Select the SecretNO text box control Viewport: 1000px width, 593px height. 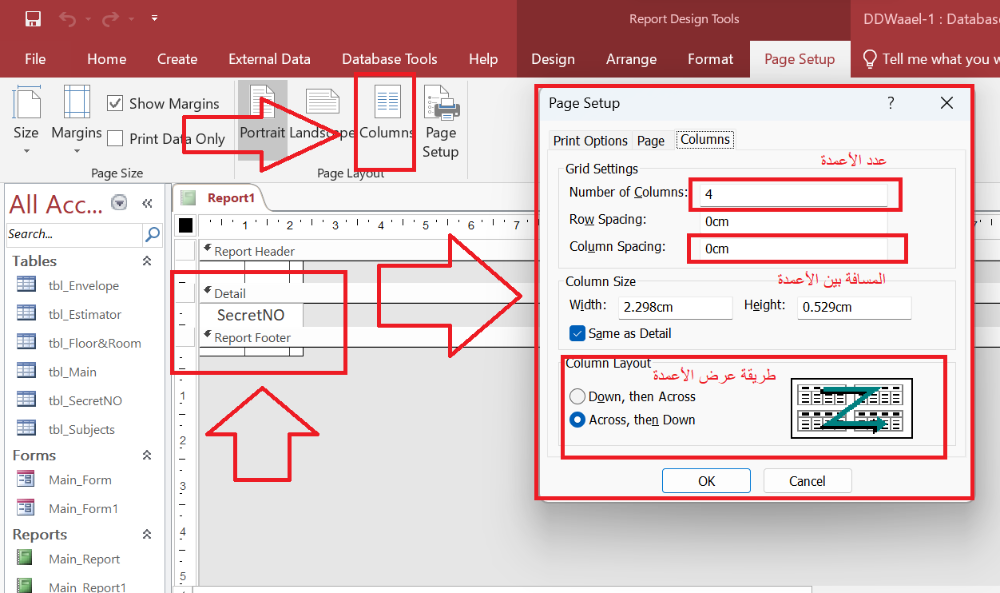tap(251, 315)
